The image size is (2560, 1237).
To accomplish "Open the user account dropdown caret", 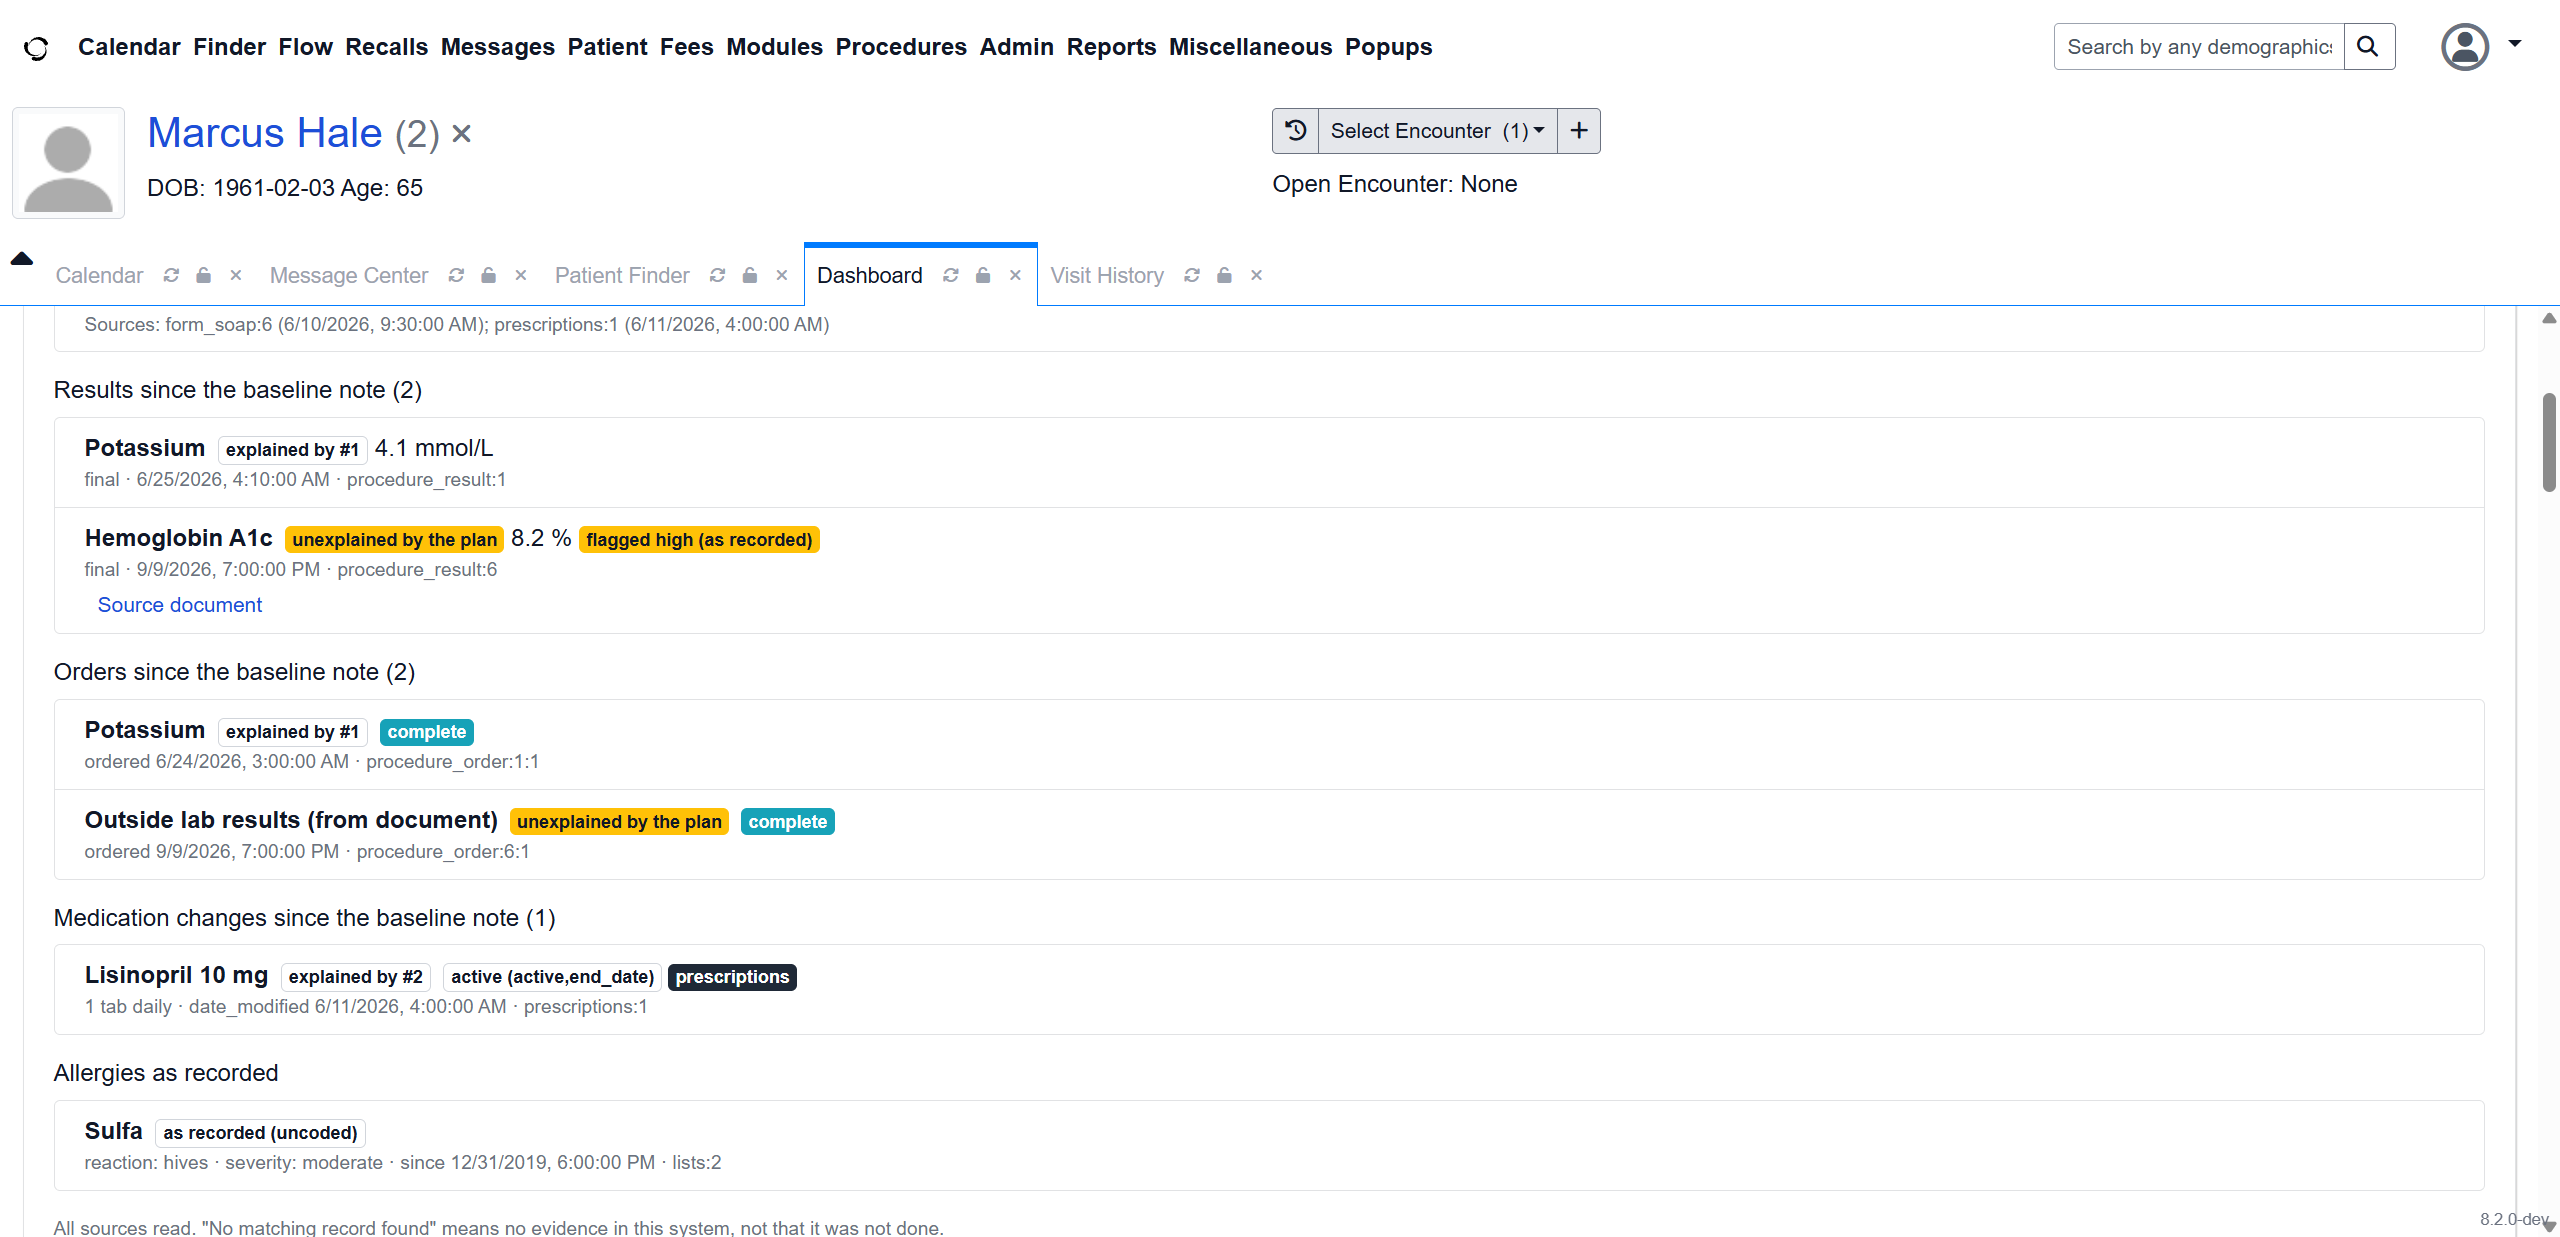I will point(2515,44).
